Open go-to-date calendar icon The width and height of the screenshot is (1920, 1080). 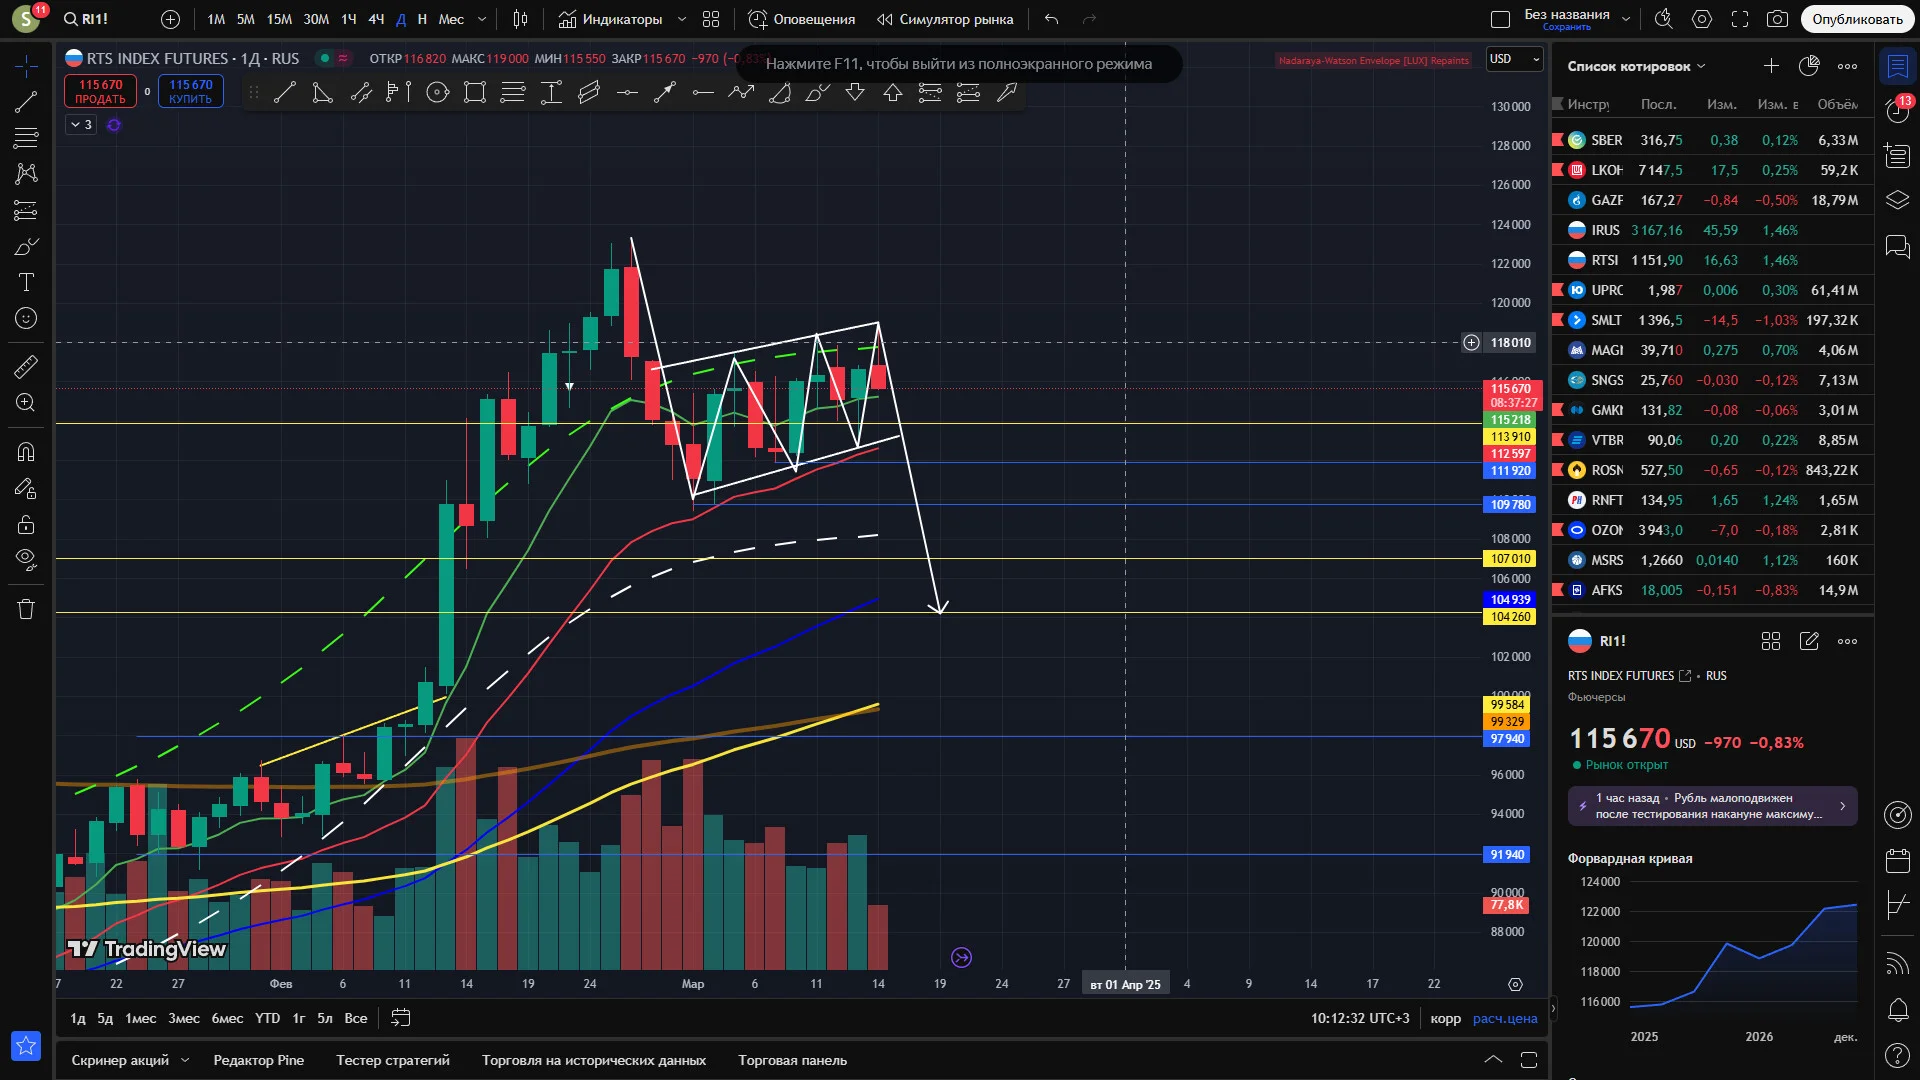coord(401,1018)
